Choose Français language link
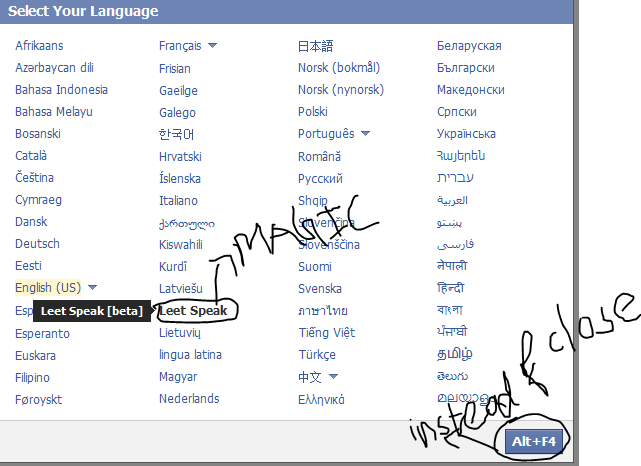Image resolution: width=641 pixels, height=466 pixels. click(180, 45)
